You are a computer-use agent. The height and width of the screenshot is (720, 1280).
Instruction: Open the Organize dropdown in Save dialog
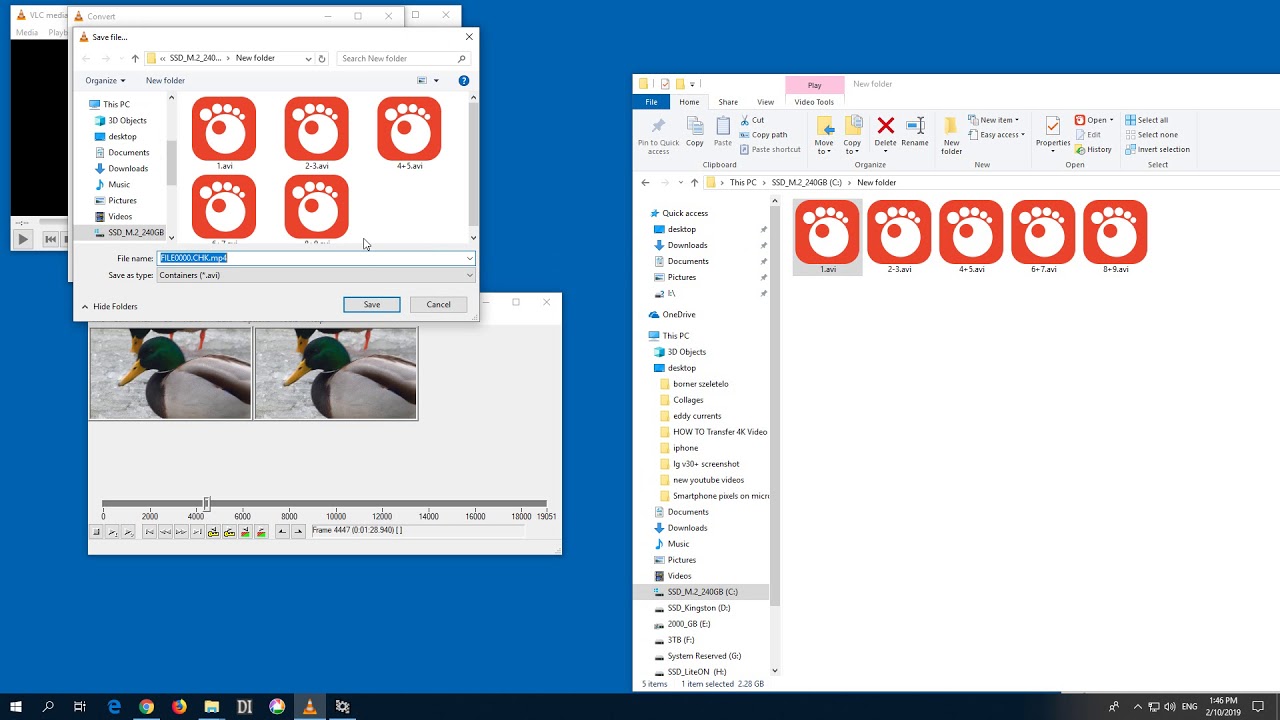tap(105, 81)
